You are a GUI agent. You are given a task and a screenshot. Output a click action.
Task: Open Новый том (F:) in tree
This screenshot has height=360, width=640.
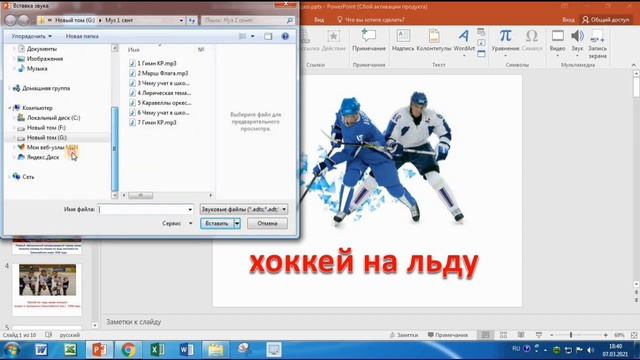(42, 127)
